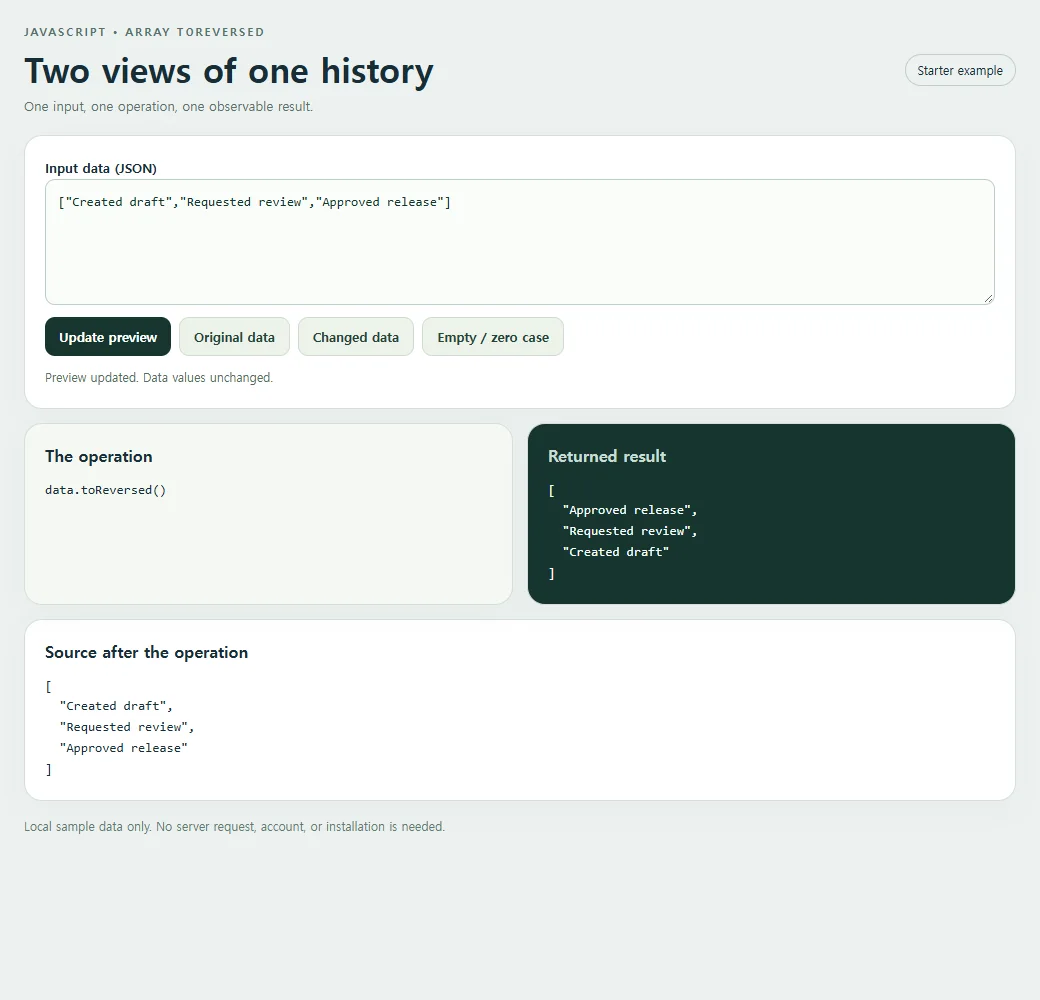Click the "One input, one operation" subtitle
The width and height of the screenshot is (1040, 1000).
point(168,107)
